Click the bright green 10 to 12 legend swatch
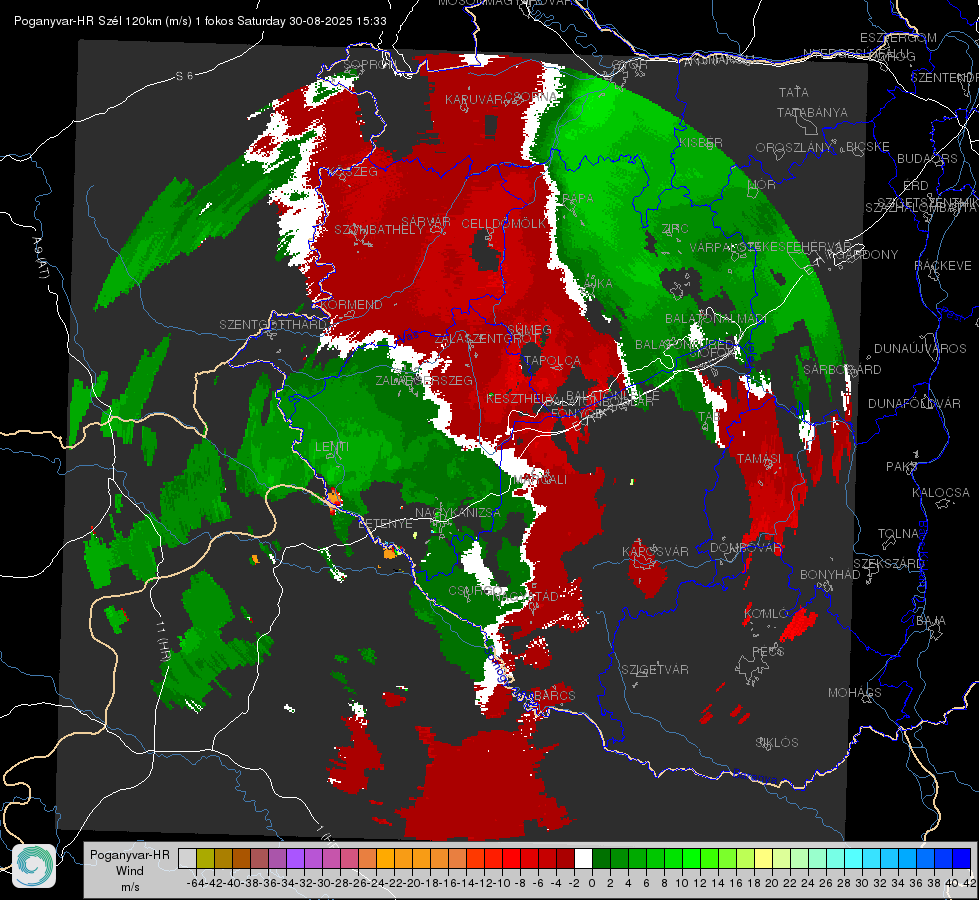Image resolution: width=979 pixels, height=900 pixels. pyautogui.click(x=691, y=858)
